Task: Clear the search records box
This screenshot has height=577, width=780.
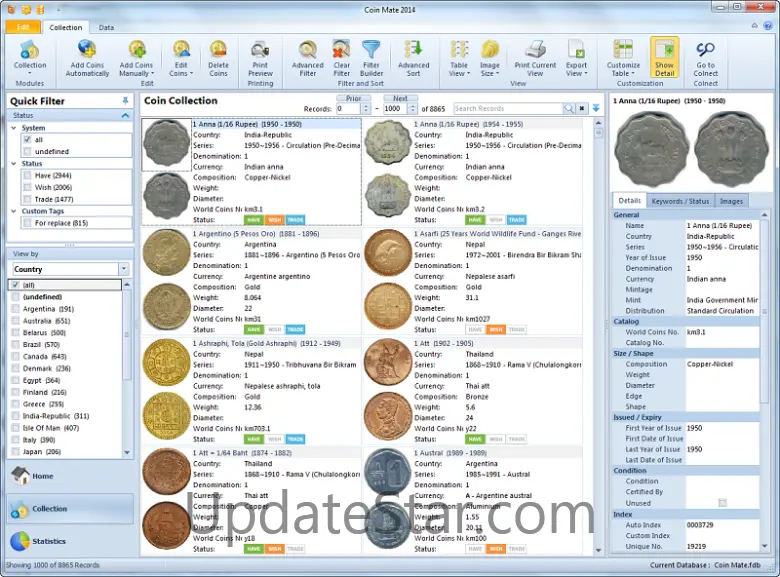Action: coord(582,108)
